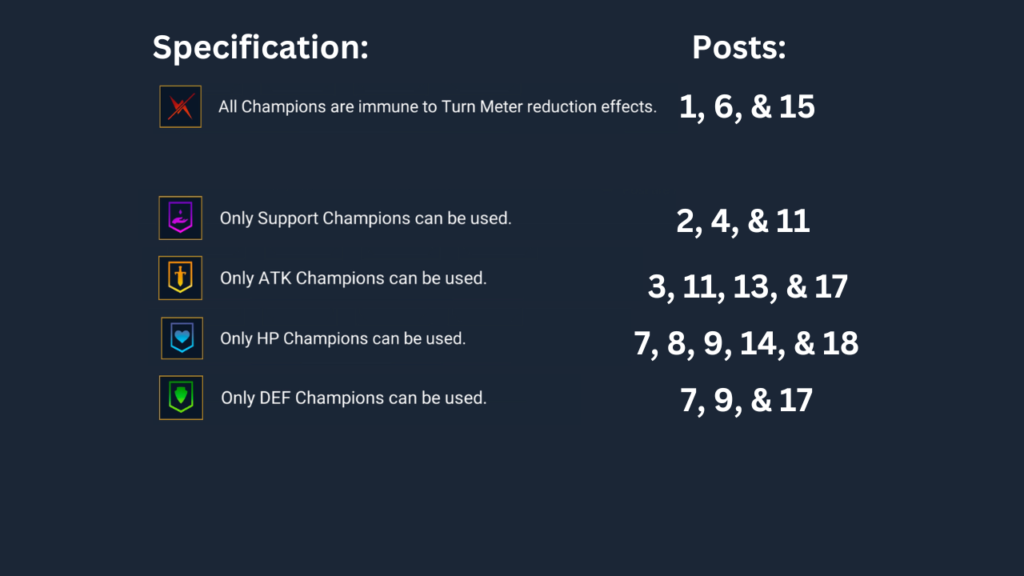This screenshot has width=1024, height=576.
Task: Click the purple Support Champions icon
Action: coord(181,218)
